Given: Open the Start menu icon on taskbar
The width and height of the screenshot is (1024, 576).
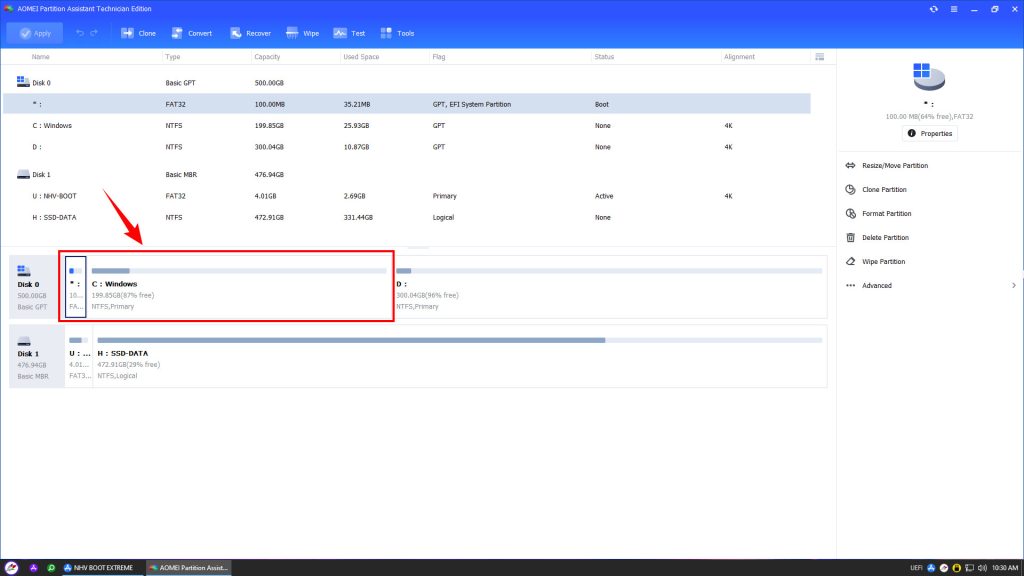Looking at the screenshot, I should point(11,568).
